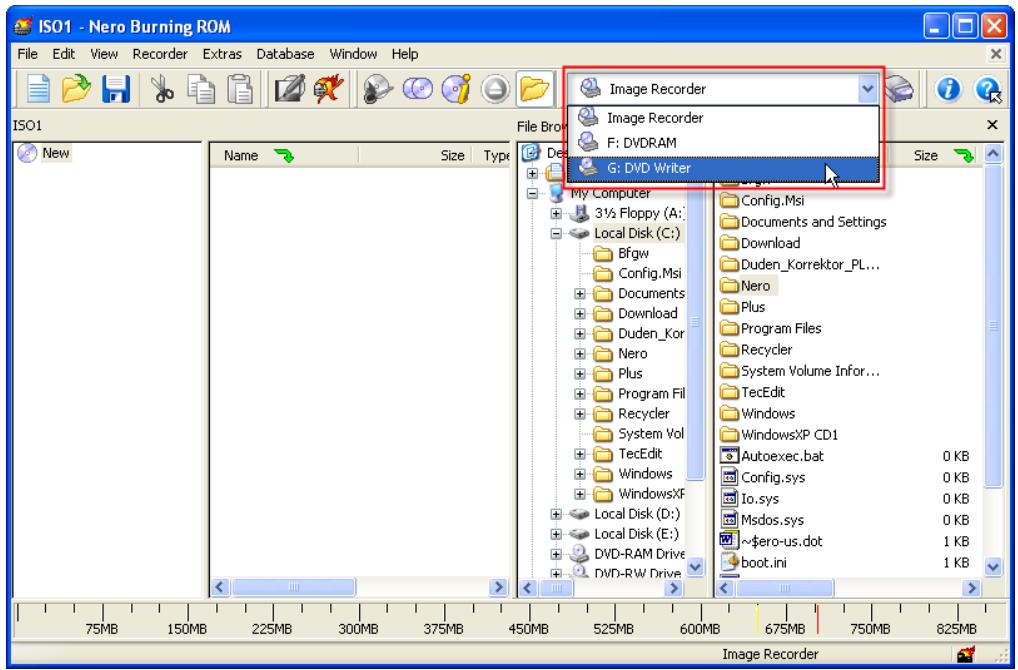Select Bfgw folder in the tree
The height and width of the screenshot is (670, 1018).
[x=633, y=253]
